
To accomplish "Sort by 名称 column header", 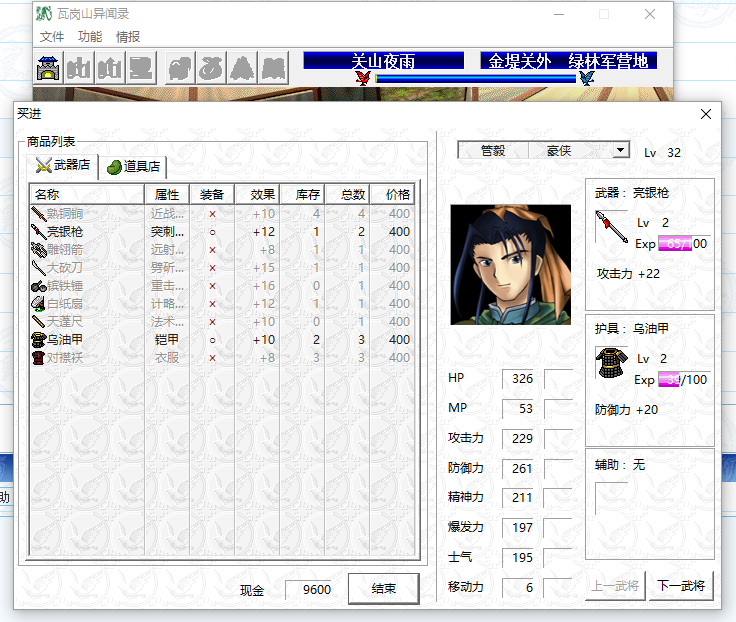I will (87, 194).
